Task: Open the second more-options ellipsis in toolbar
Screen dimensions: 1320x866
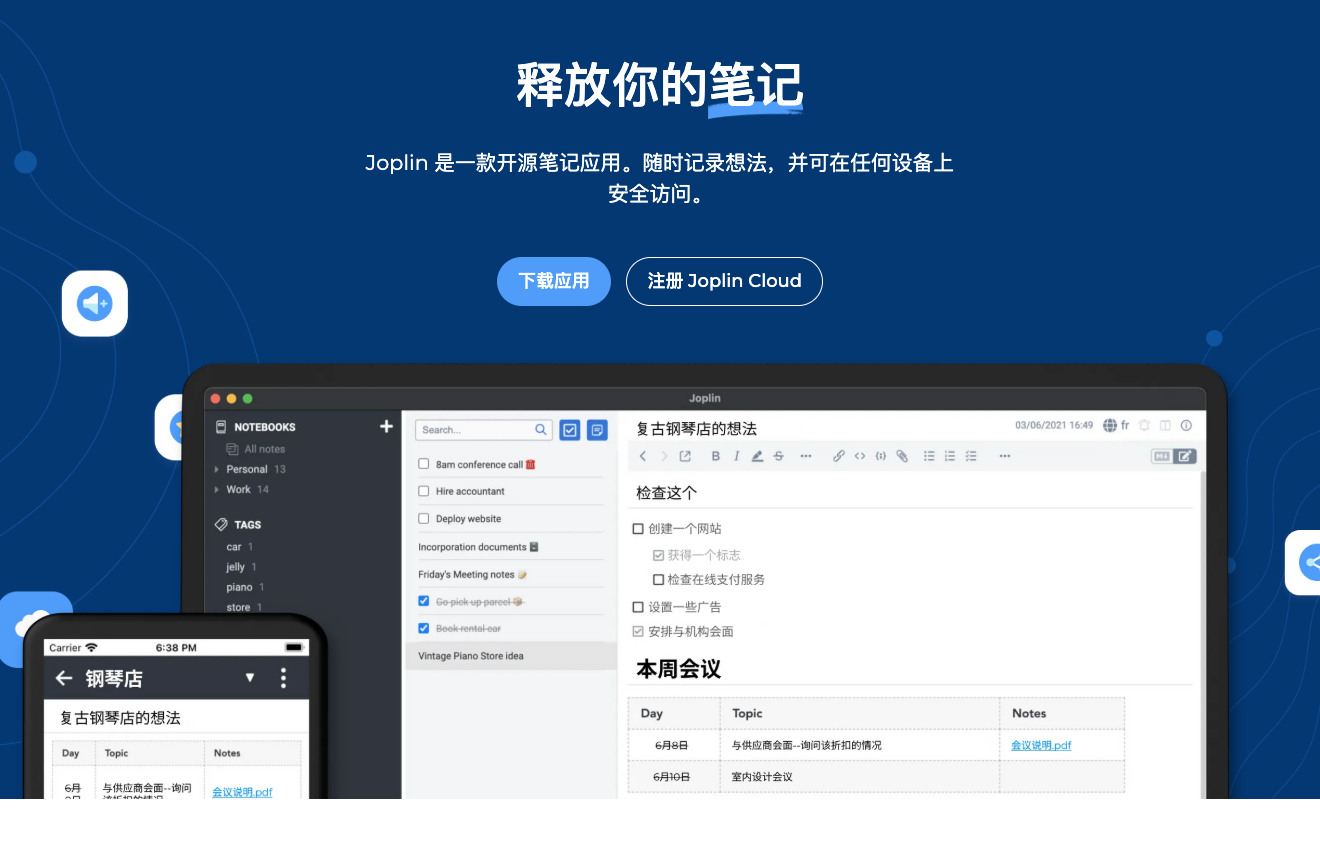Action: click(1005, 456)
